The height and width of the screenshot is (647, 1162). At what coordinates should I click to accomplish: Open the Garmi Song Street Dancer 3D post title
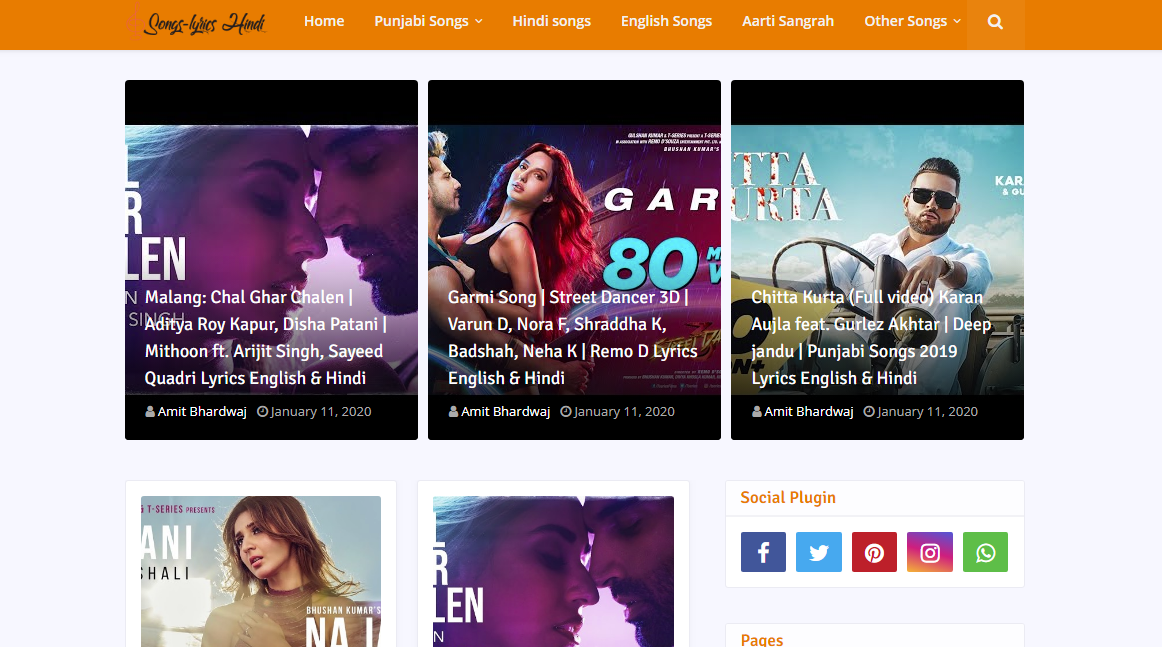[573, 338]
